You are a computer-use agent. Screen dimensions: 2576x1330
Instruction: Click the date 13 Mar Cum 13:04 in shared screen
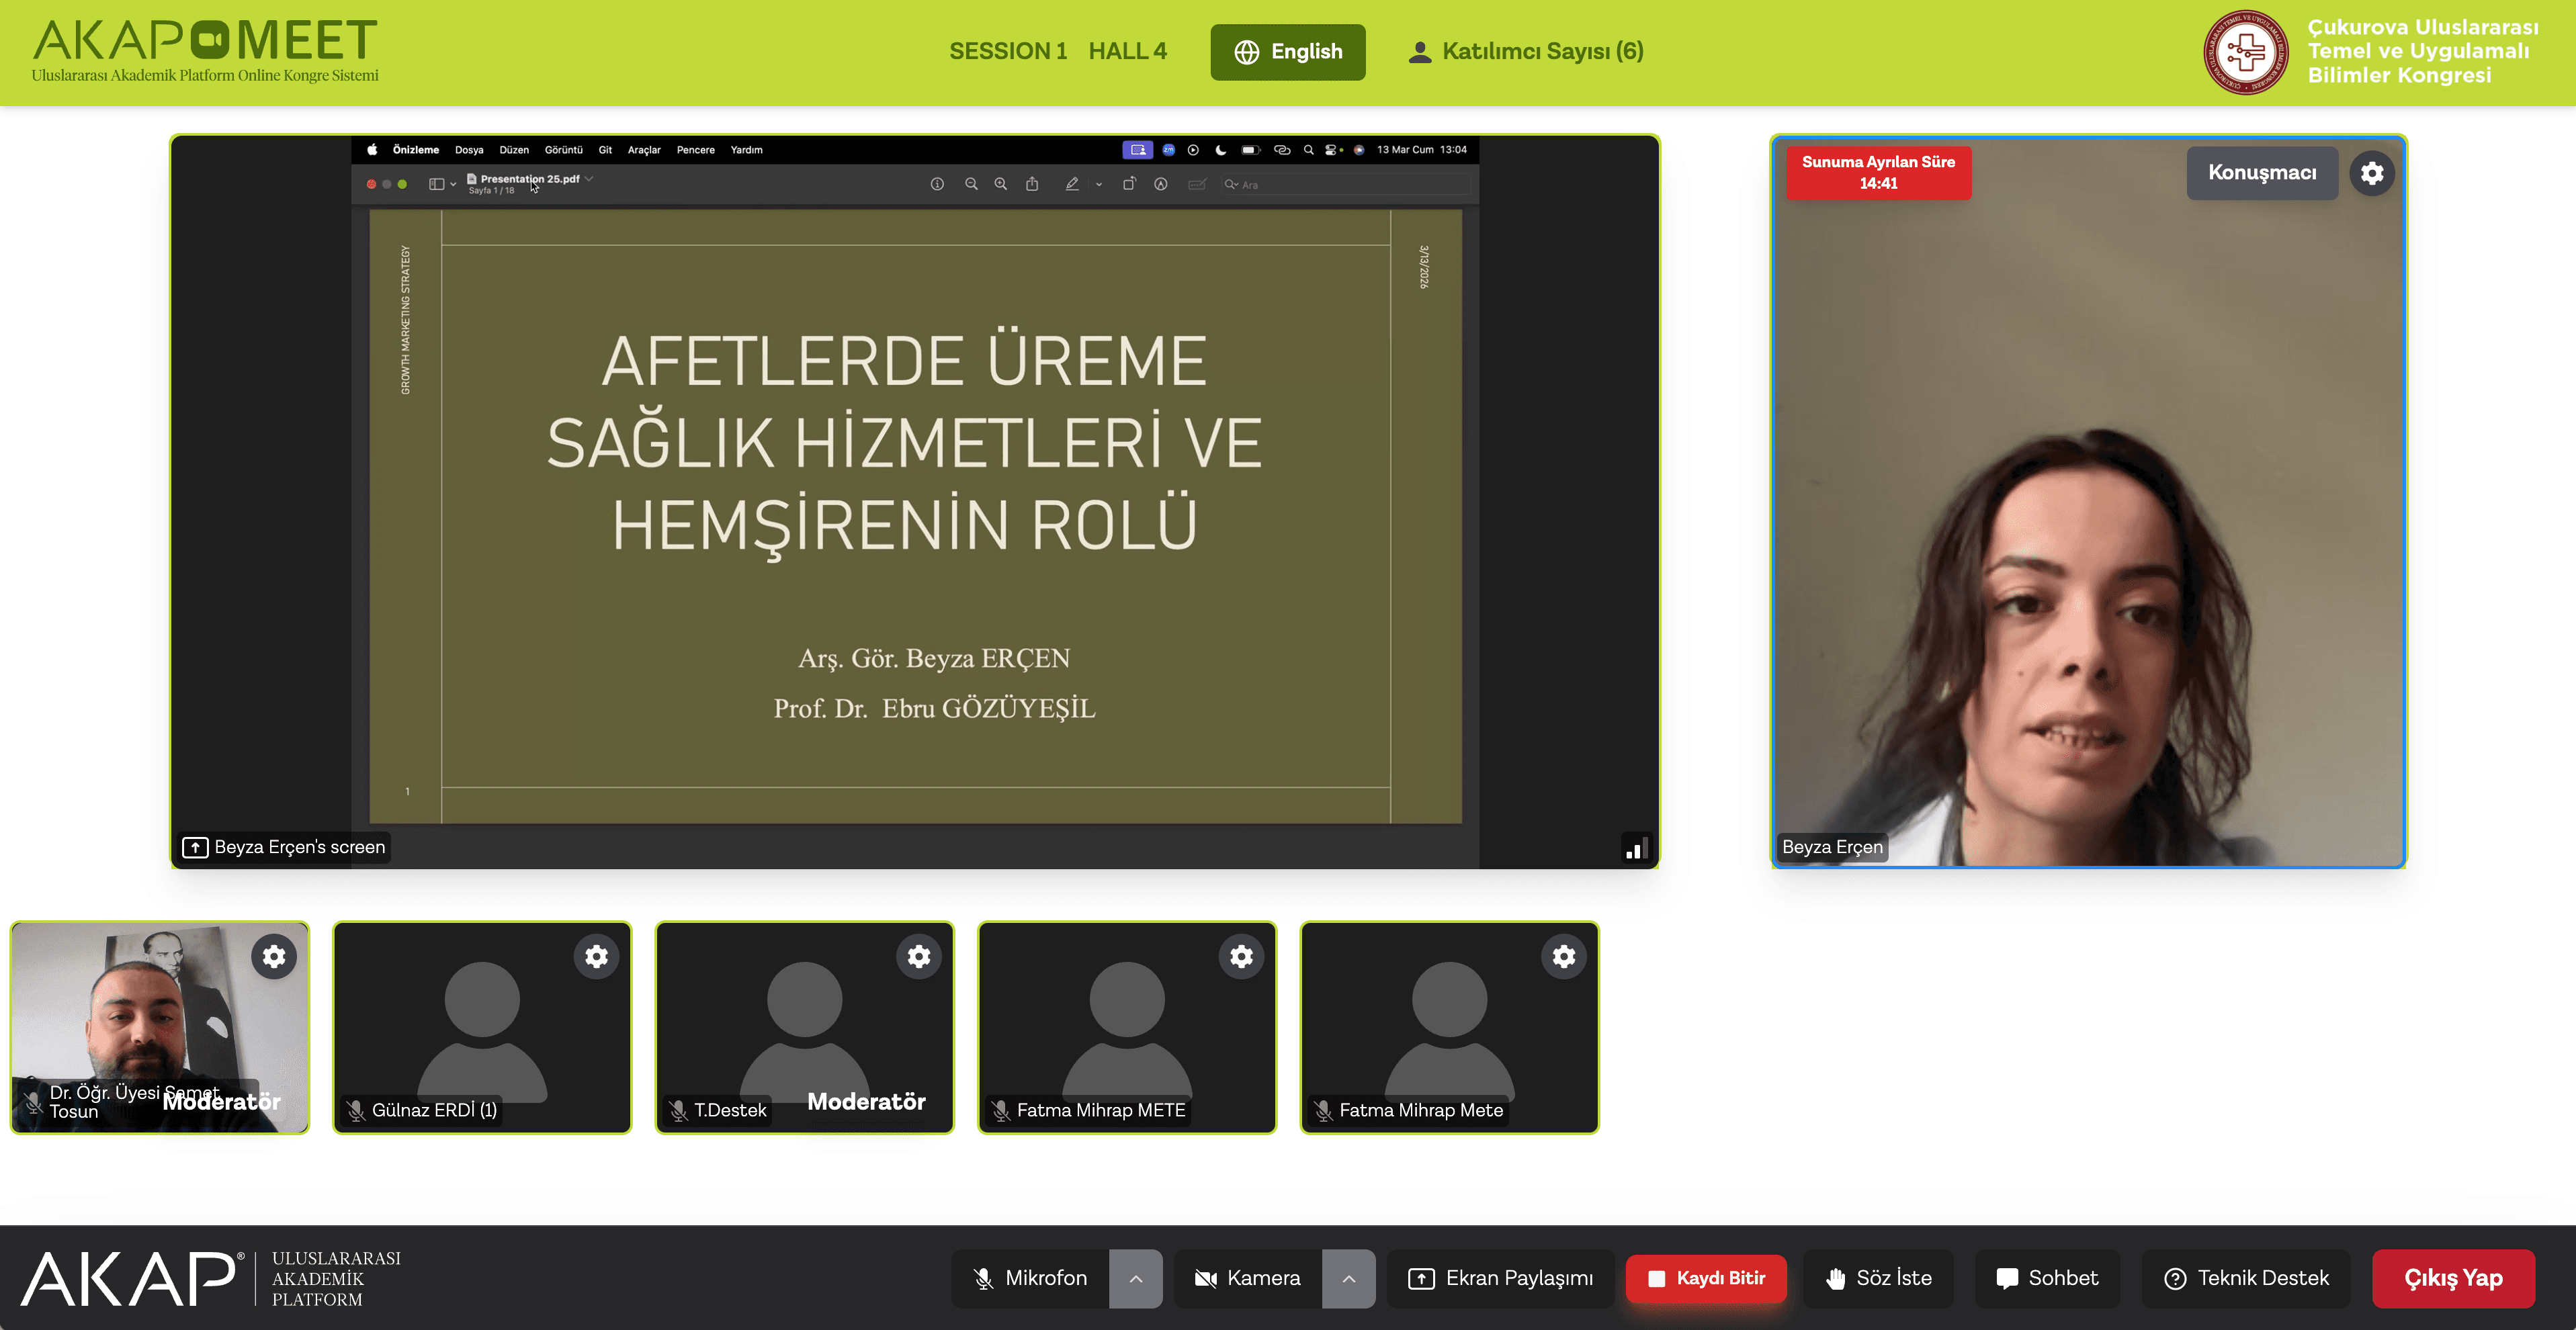(1421, 150)
